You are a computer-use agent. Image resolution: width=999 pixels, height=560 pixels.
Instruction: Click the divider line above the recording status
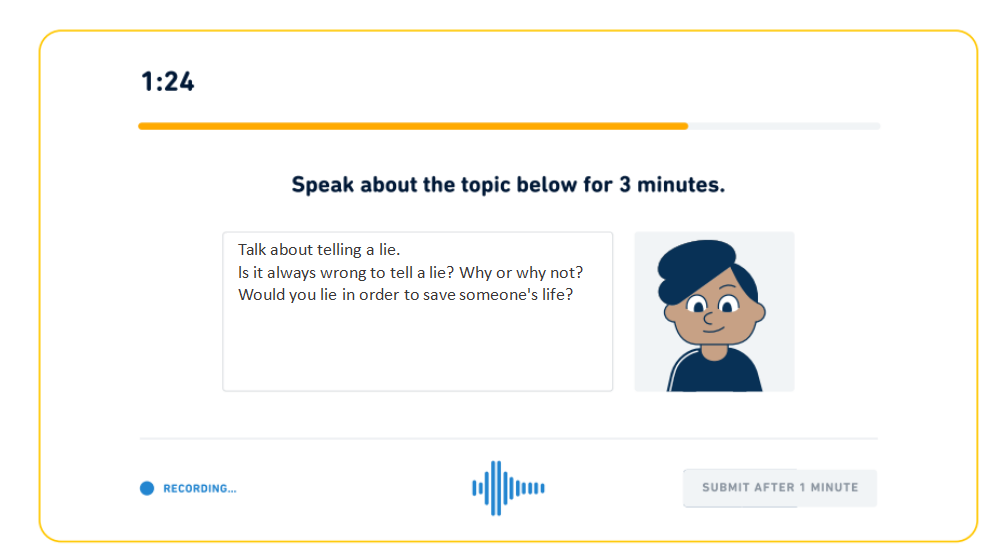508,438
